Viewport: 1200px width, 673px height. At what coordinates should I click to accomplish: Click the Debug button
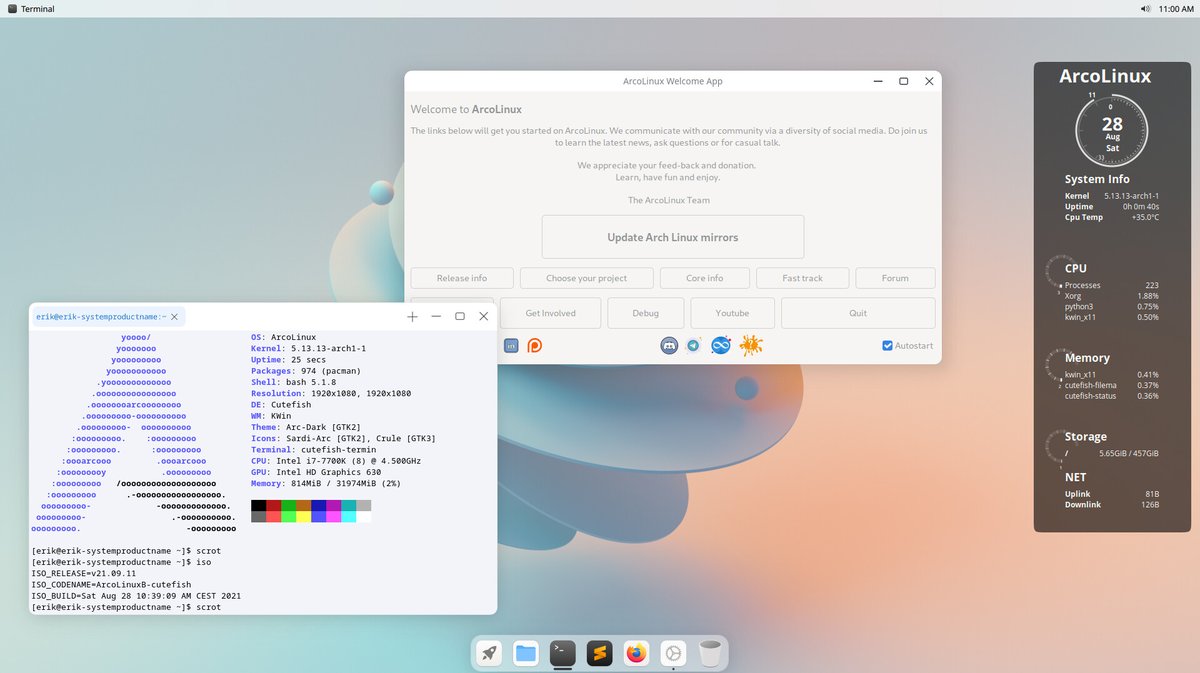[645, 313]
